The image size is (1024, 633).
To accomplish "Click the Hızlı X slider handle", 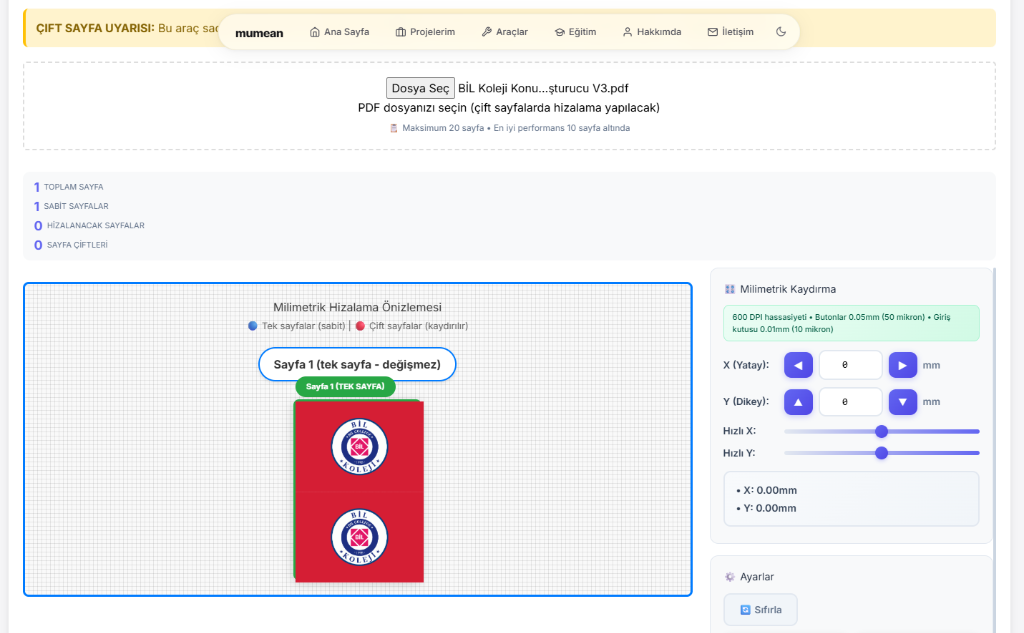I will coord(881,431).
